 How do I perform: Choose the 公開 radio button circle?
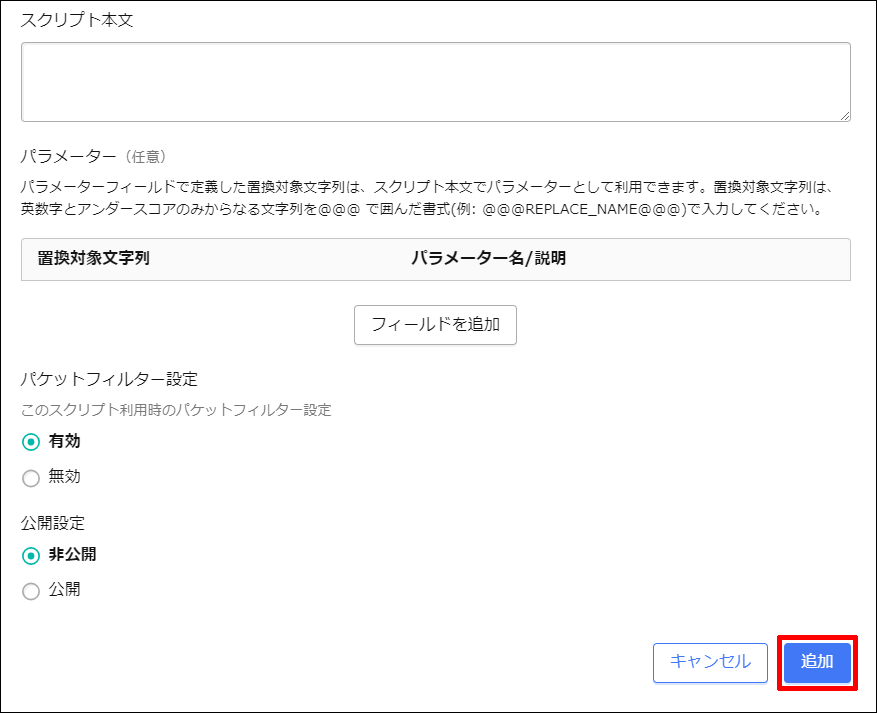click(31, 591)
